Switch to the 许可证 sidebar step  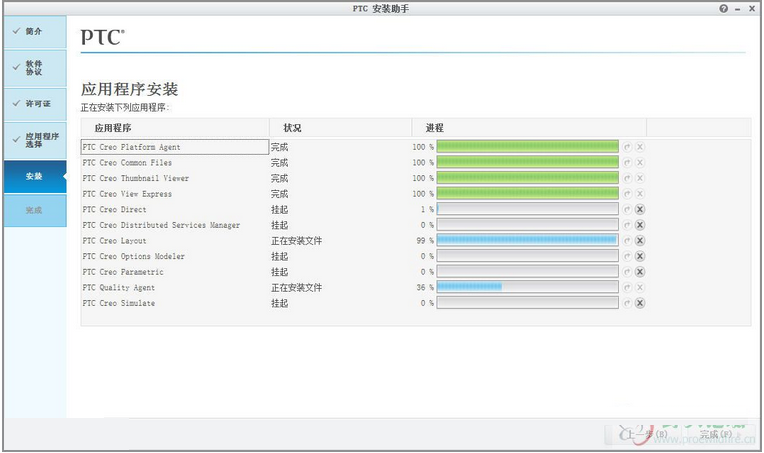(37, 104)
